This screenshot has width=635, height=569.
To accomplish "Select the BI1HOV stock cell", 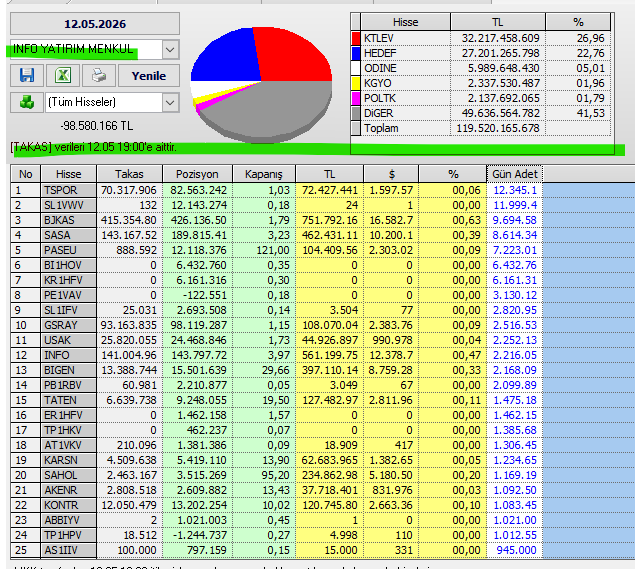I will pos(68,265).
